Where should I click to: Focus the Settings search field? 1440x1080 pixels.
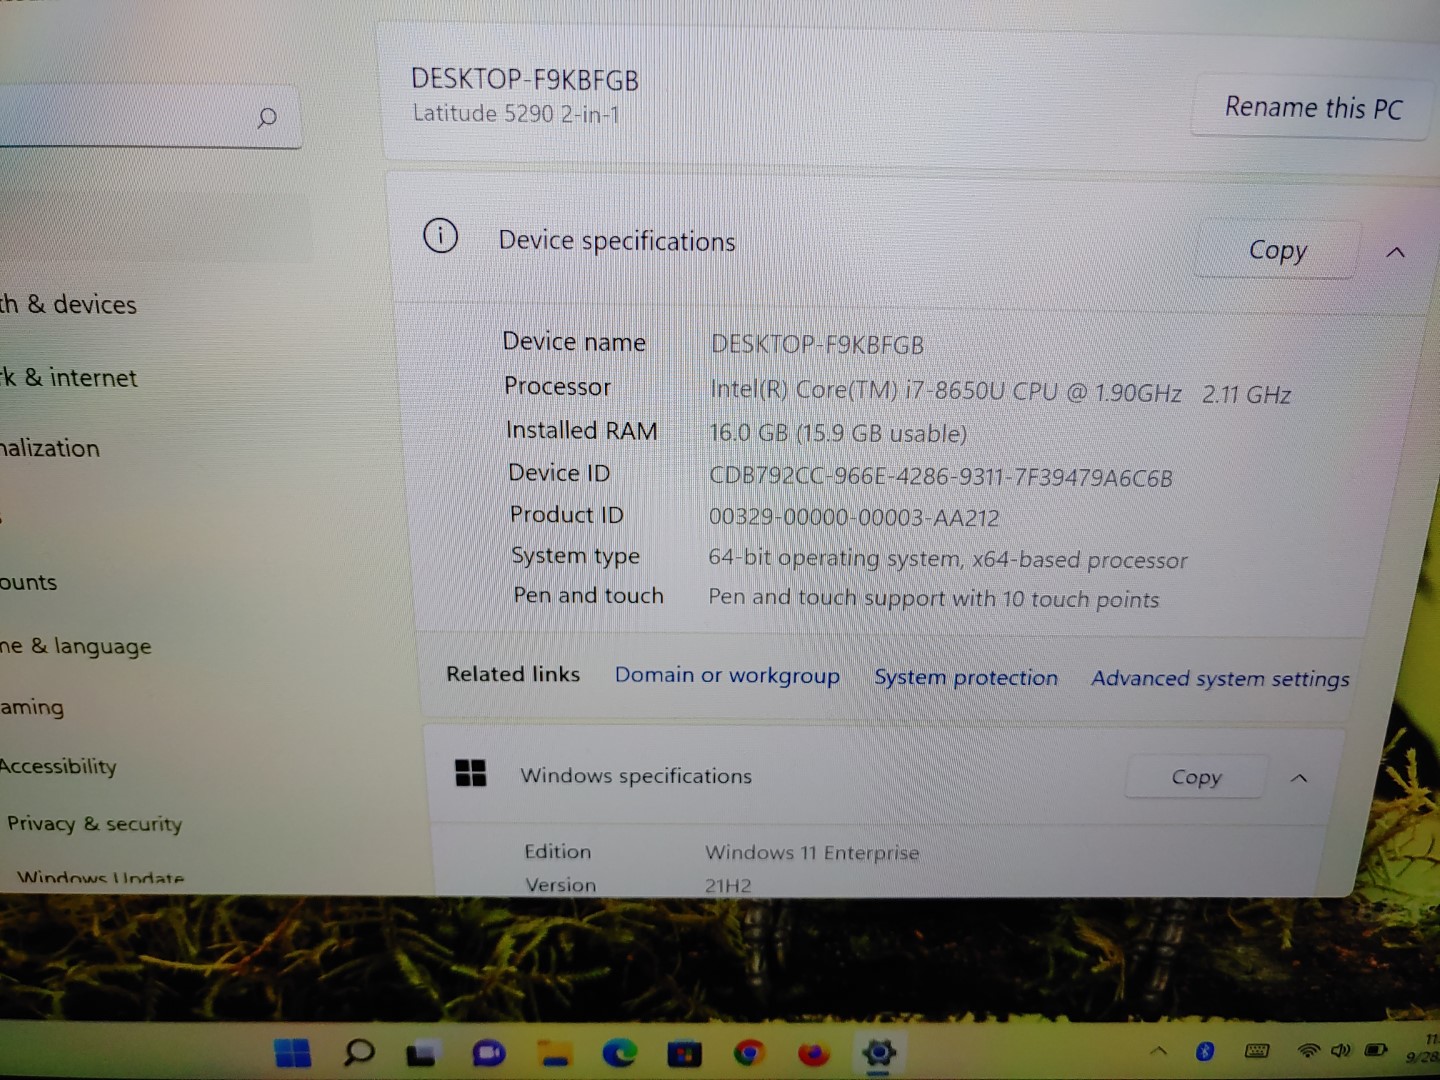(x=150, y=118)
